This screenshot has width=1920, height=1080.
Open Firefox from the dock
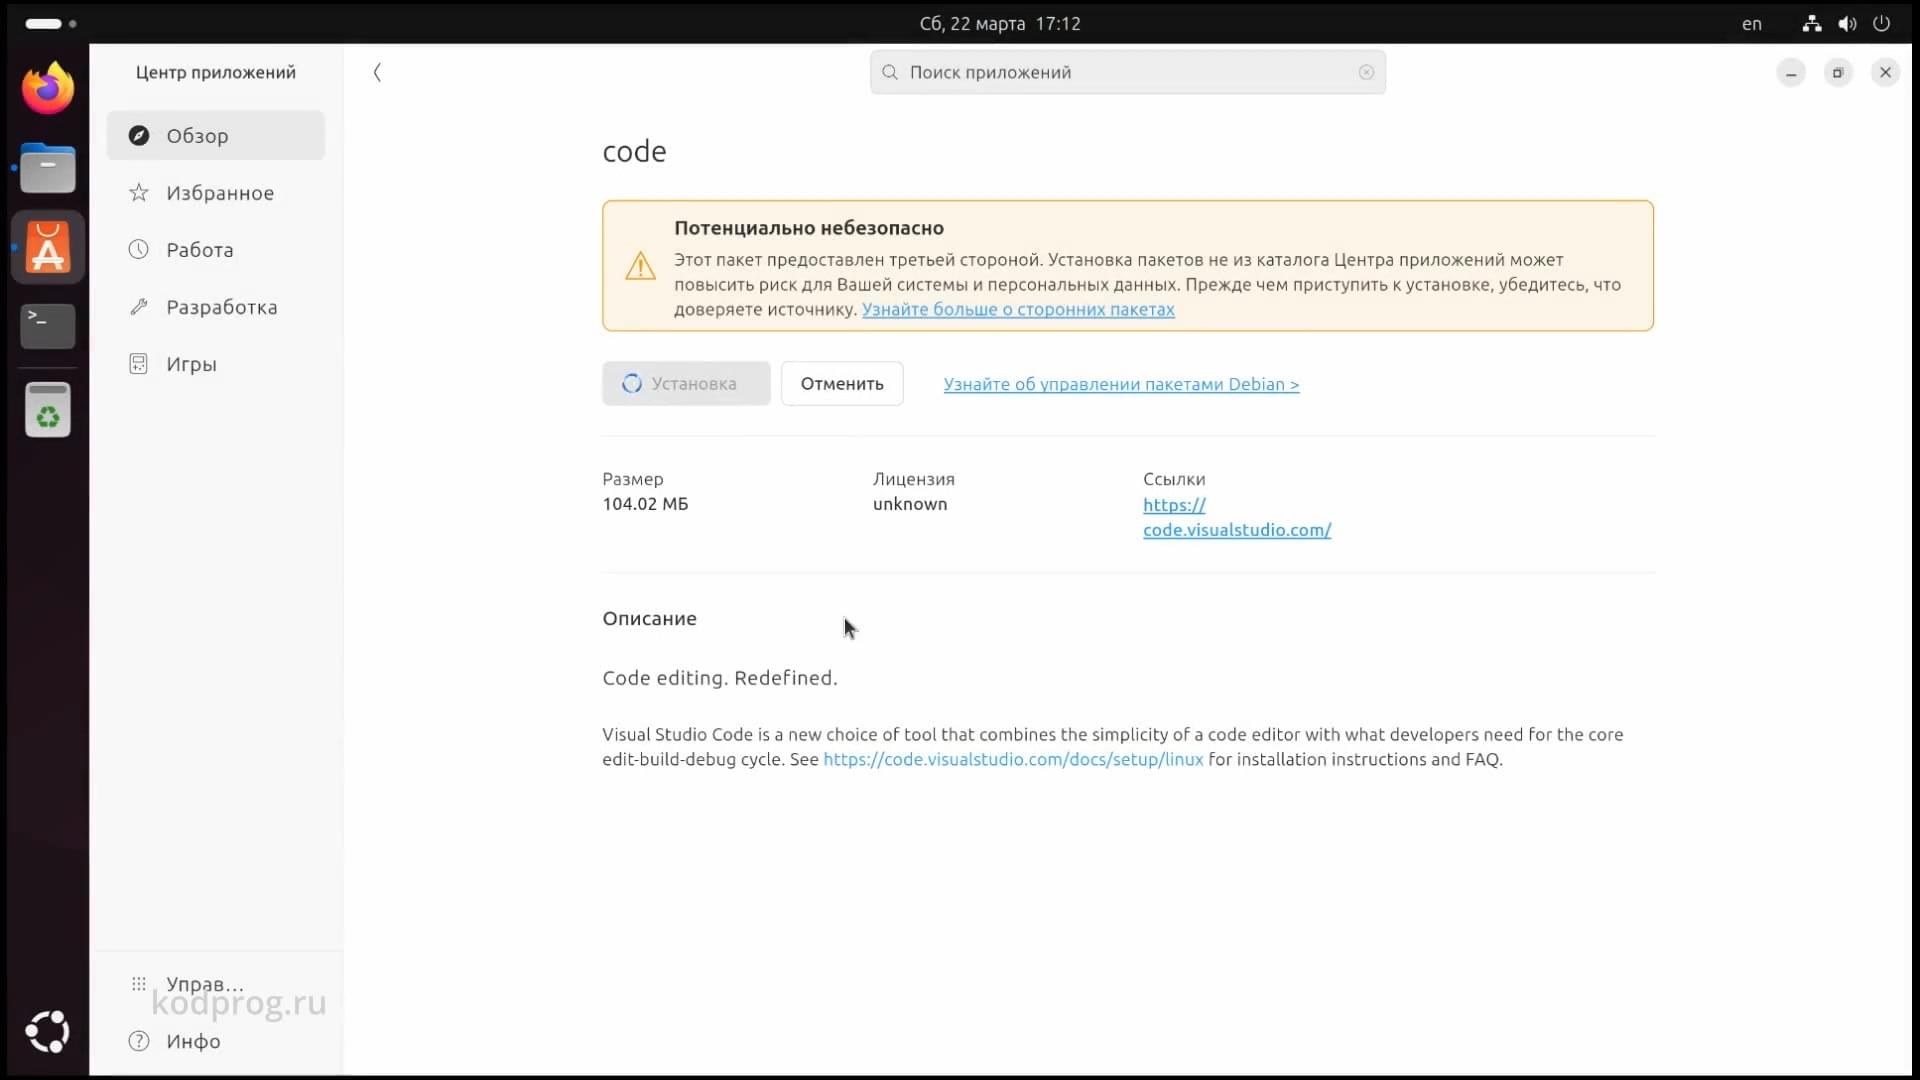click(x=48, y=88)
